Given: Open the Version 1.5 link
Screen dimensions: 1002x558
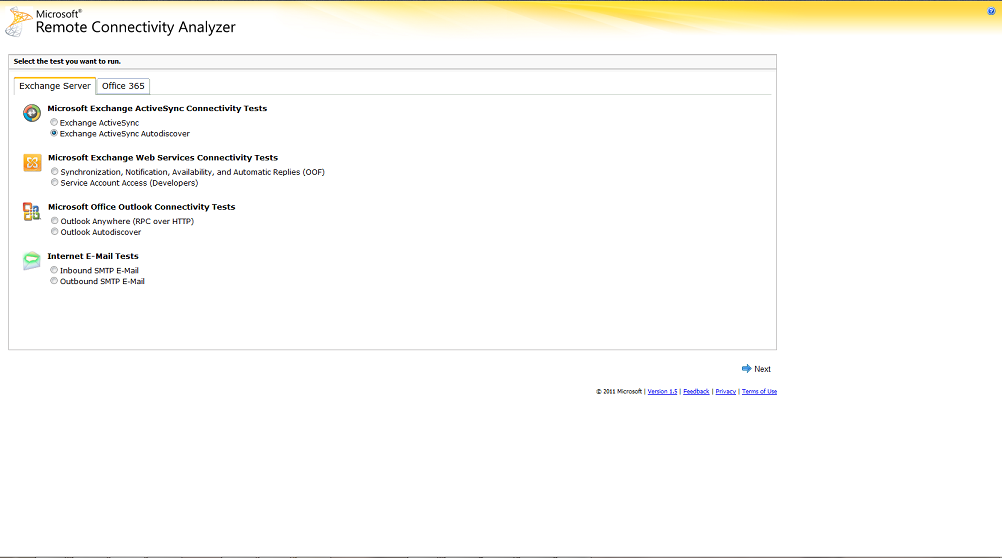Looking at the screenshot, I should pyautogui.click(x=662, y=391).
